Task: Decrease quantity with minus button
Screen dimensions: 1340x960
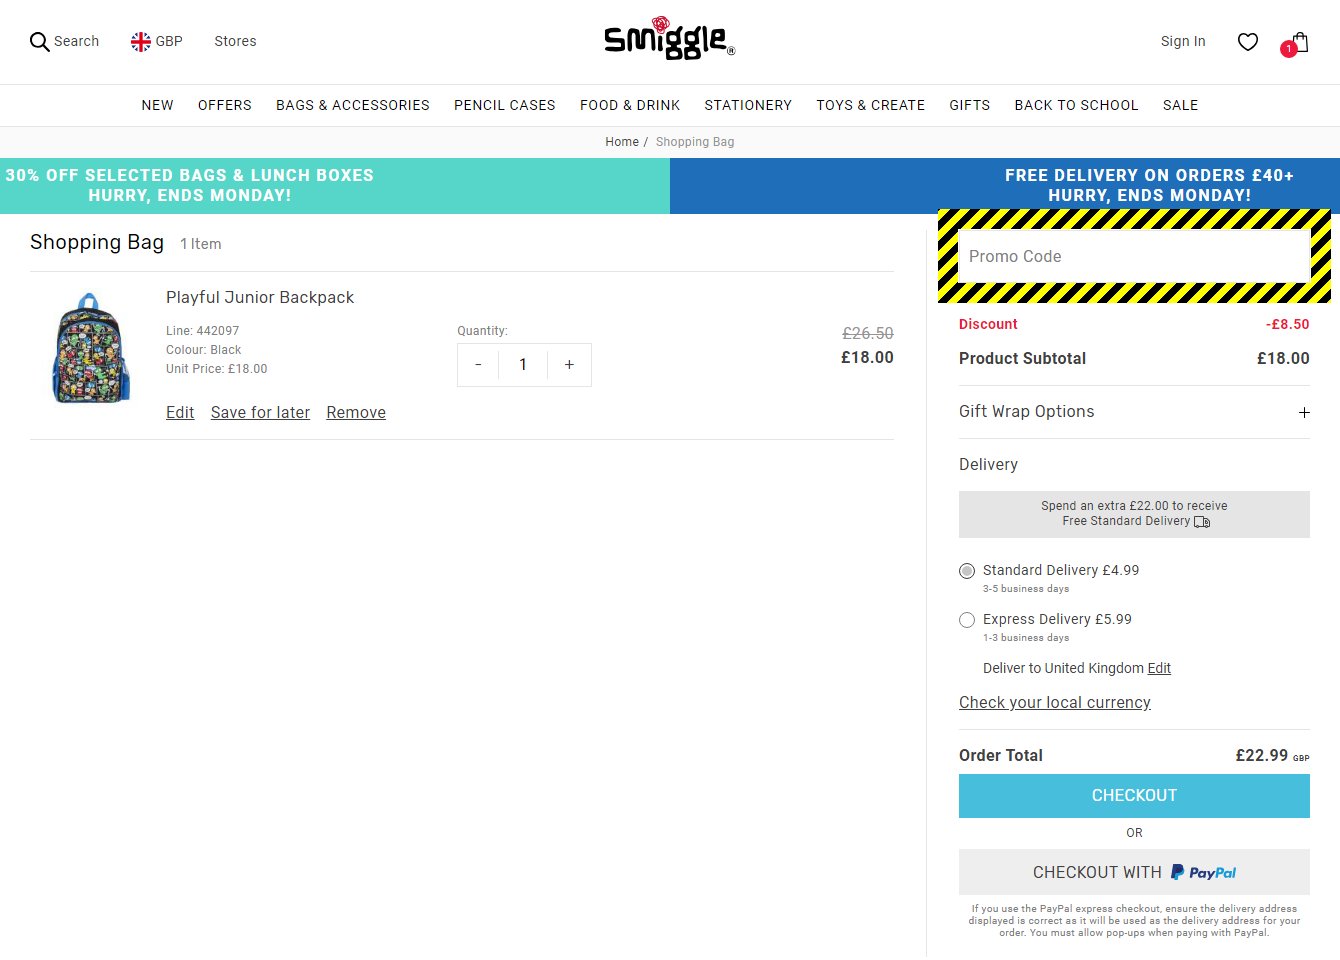Action: [478, 365]
